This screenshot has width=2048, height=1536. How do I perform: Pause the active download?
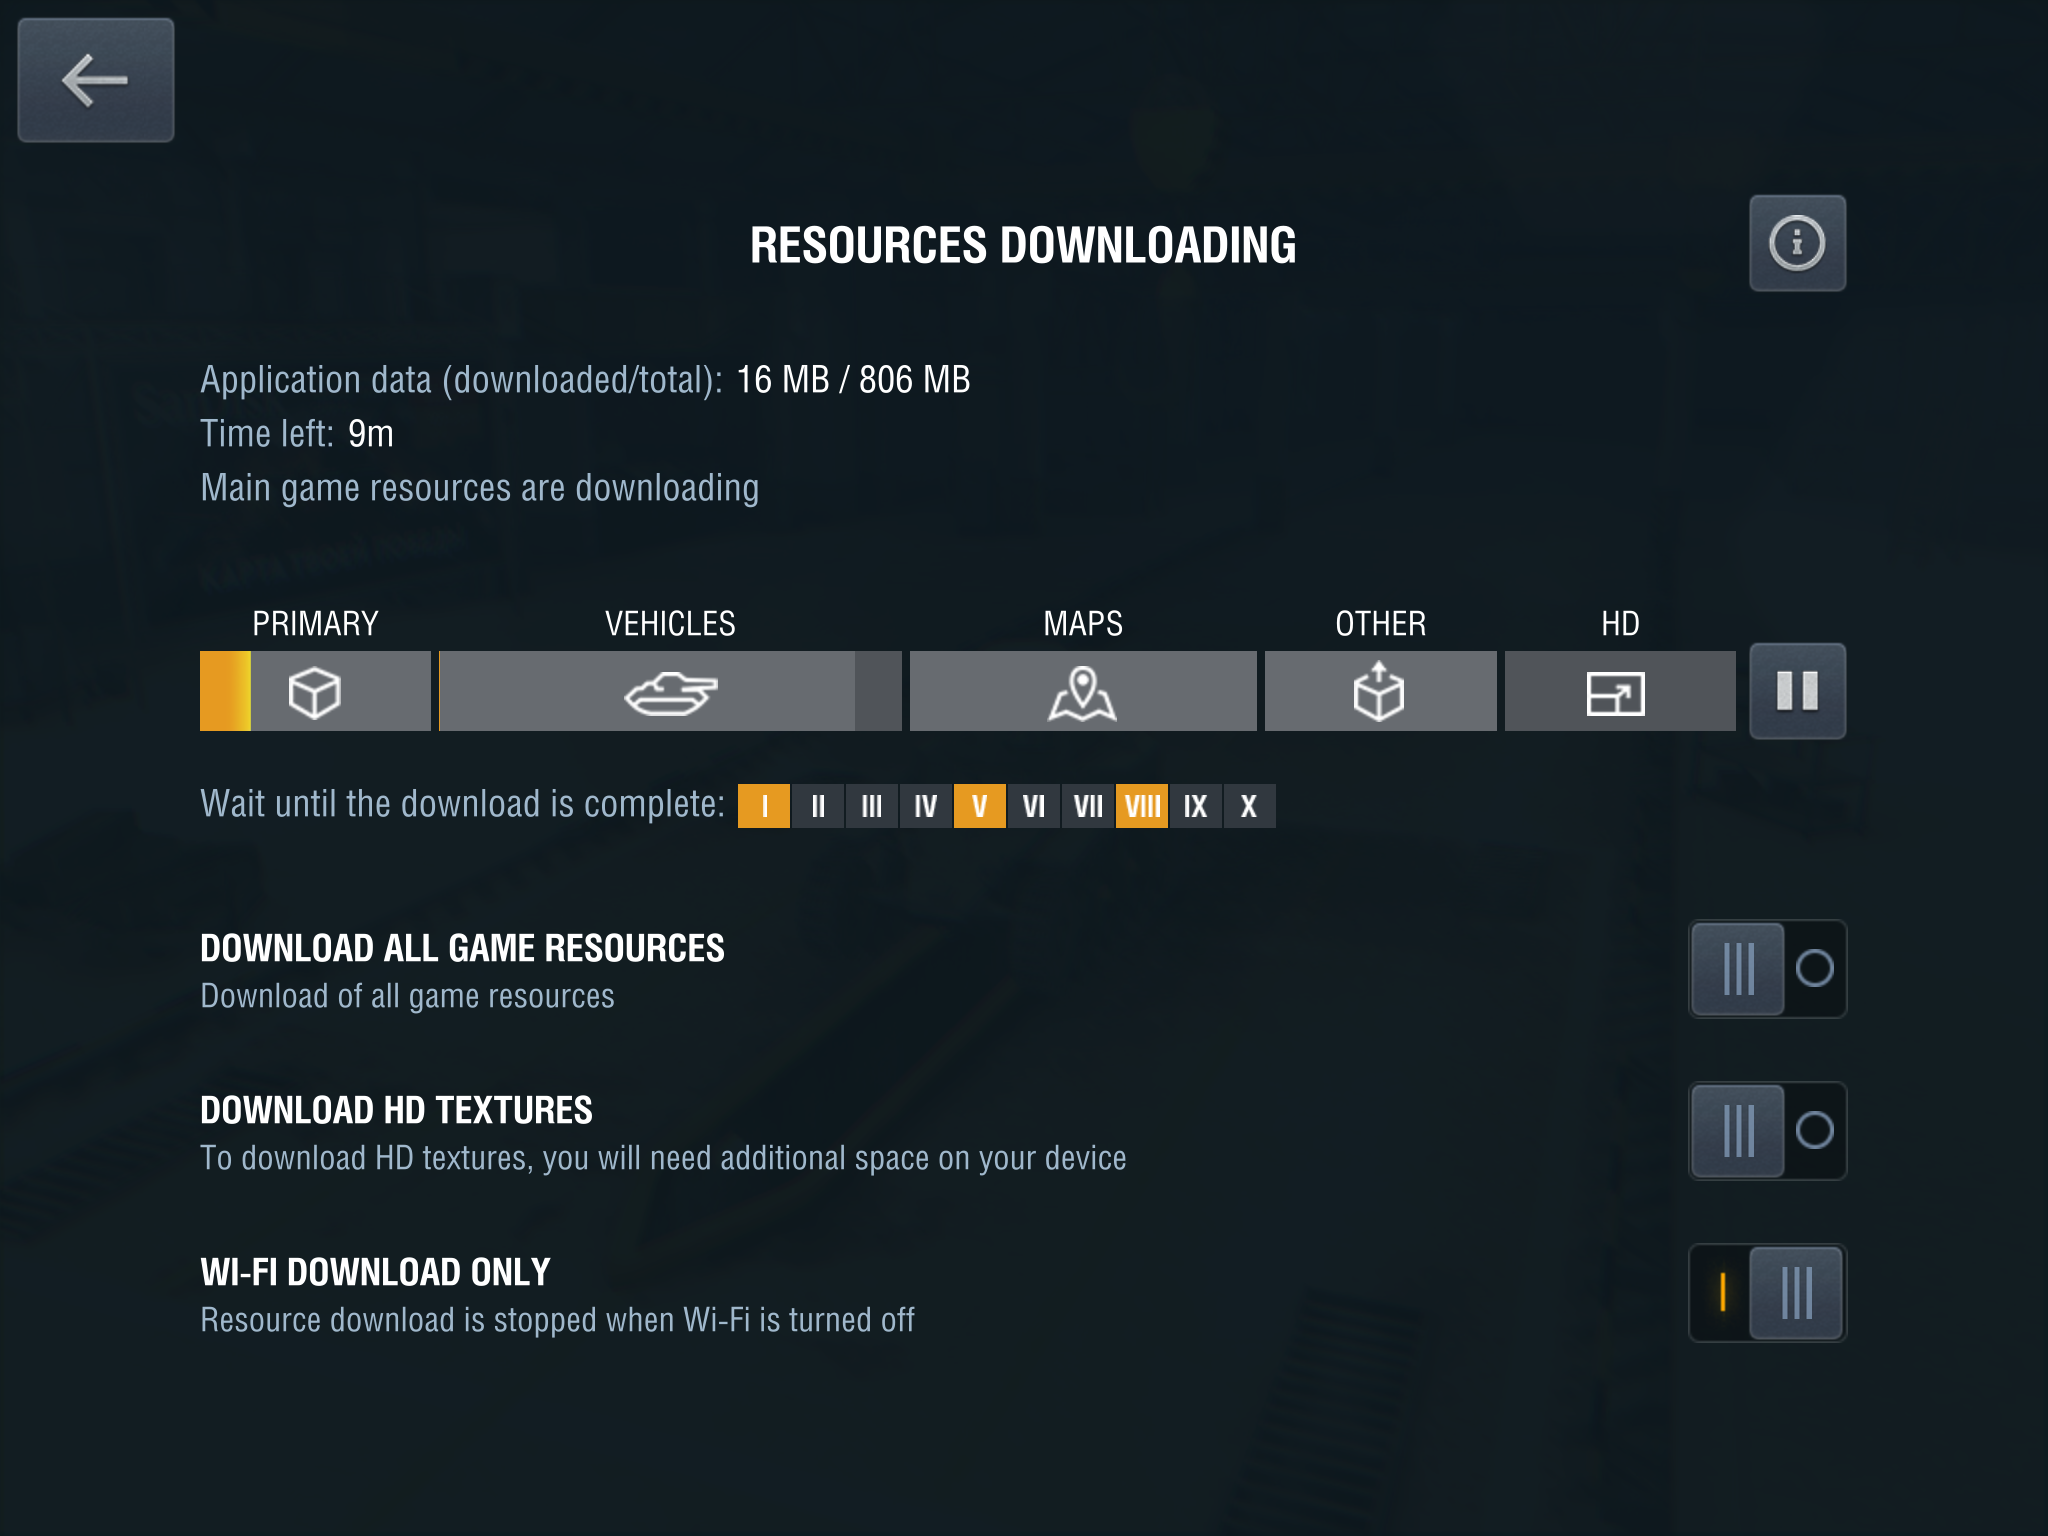[x=1795, y=691]
